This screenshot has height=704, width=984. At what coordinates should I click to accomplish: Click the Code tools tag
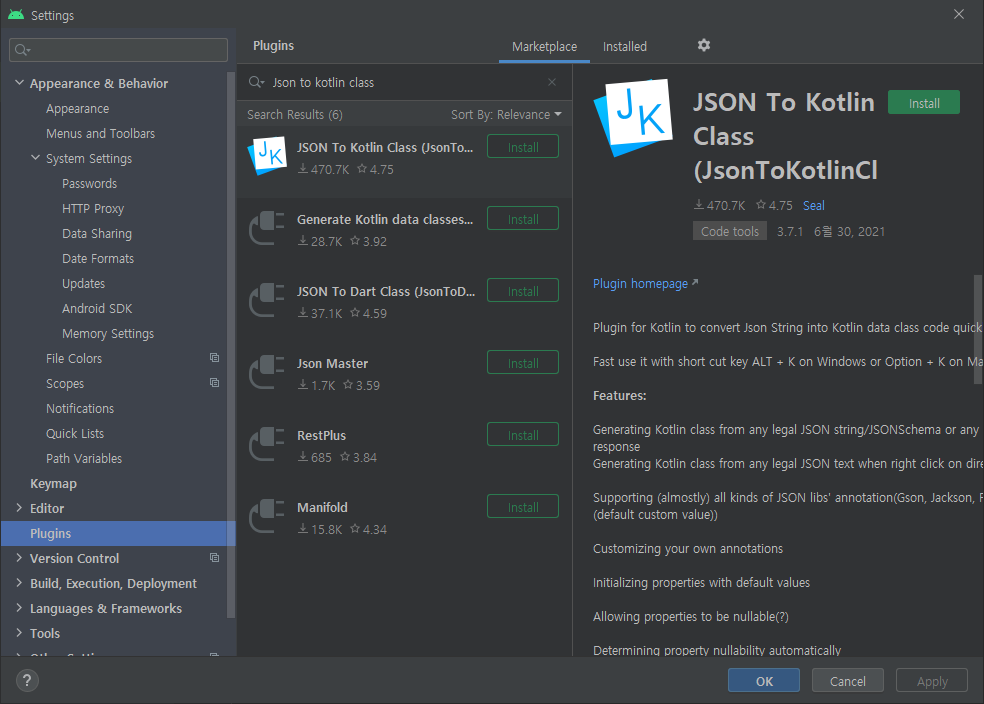[x=730, y=231]
